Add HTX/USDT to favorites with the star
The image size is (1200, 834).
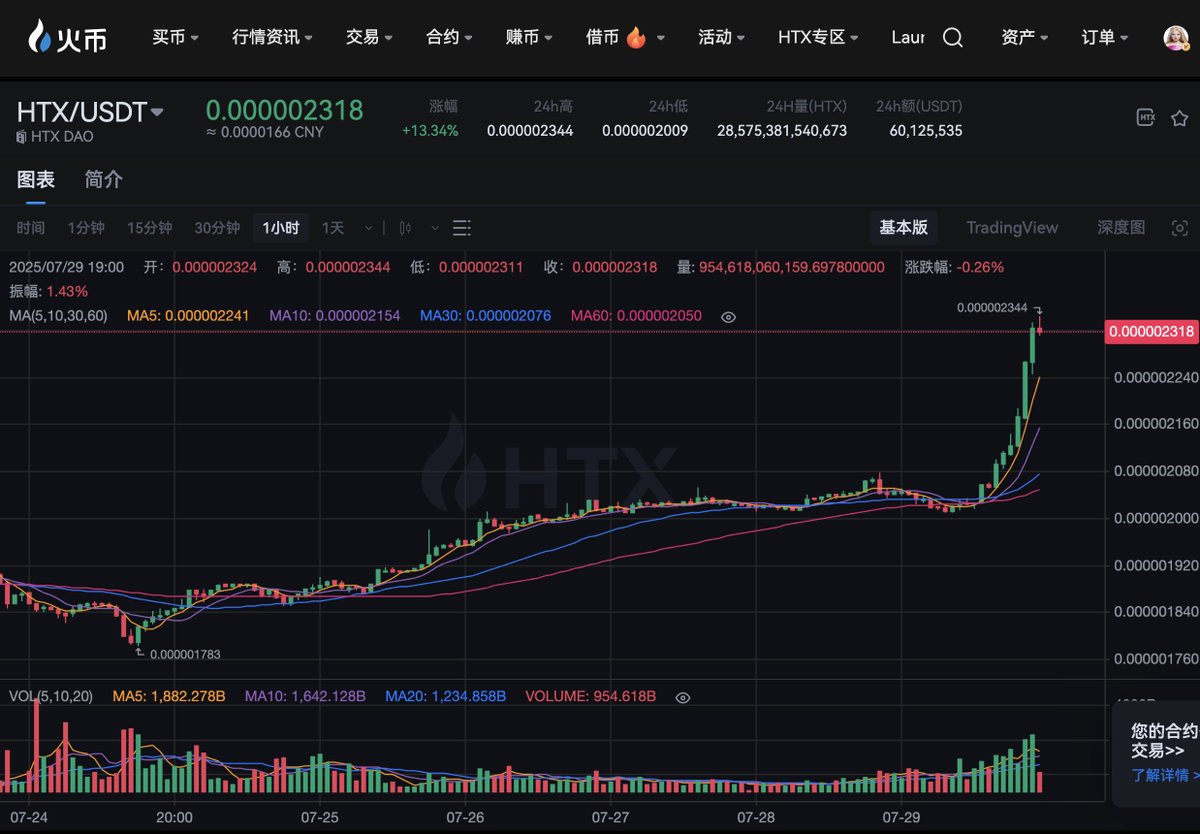[1179, 117]
